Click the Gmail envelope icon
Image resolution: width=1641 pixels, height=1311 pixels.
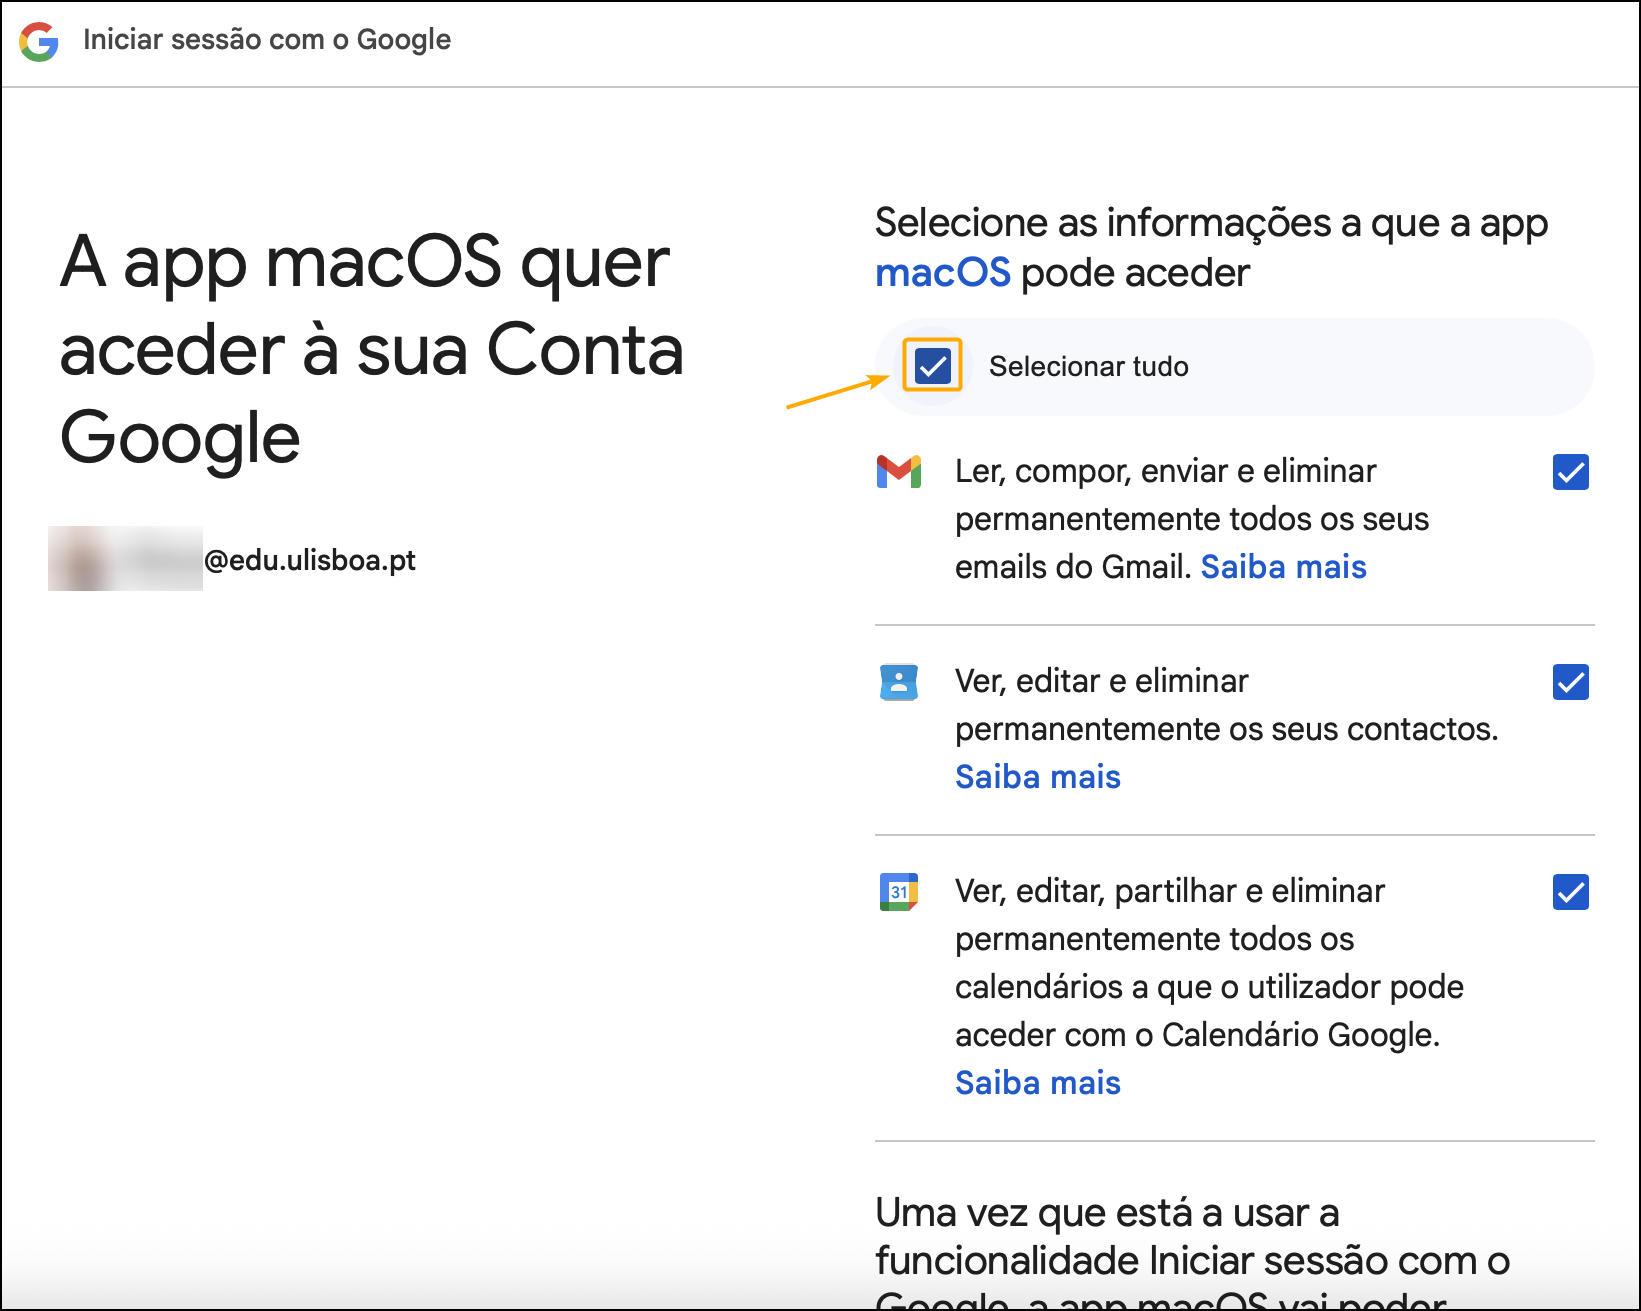point(899,472)
